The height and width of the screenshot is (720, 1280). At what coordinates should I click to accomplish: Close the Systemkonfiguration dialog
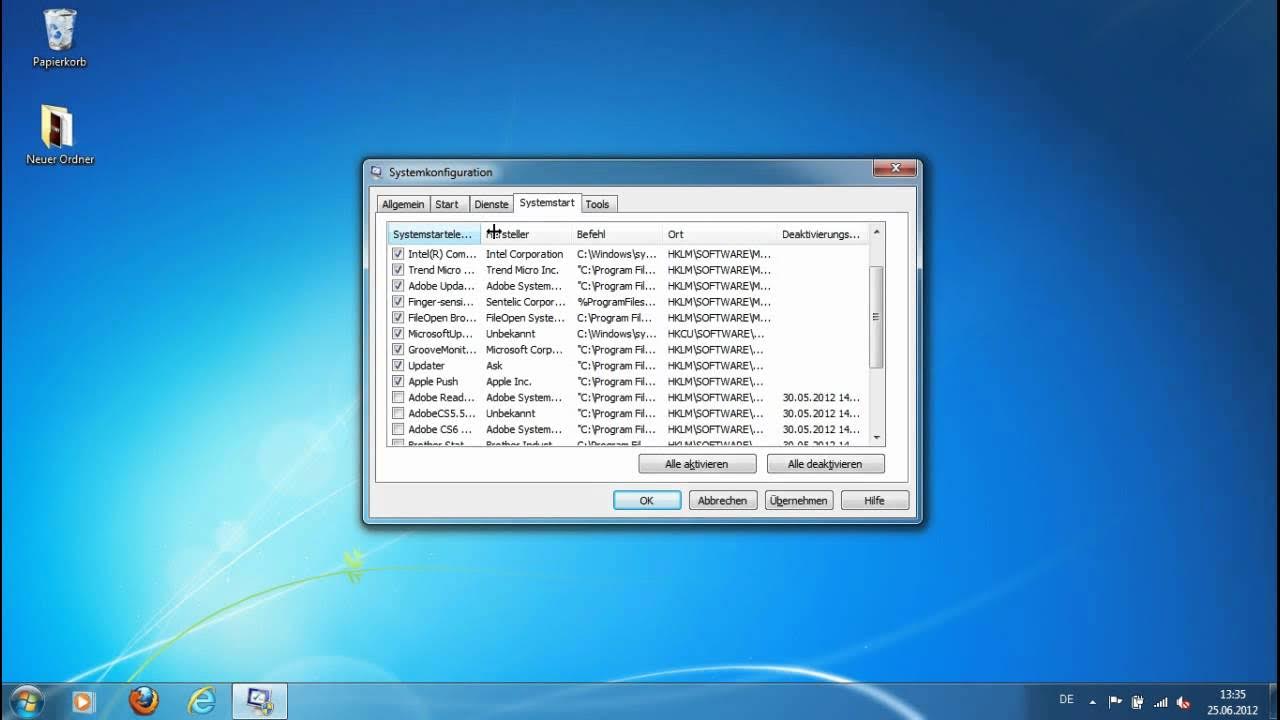coord(895,168)
